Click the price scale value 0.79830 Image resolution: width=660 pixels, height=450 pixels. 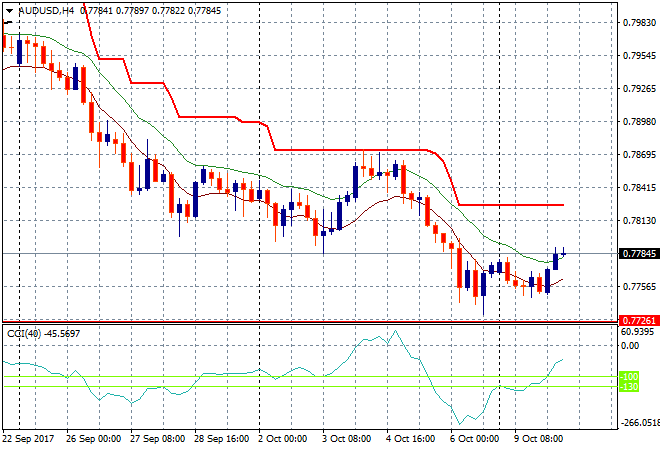[x=639, y=23]
